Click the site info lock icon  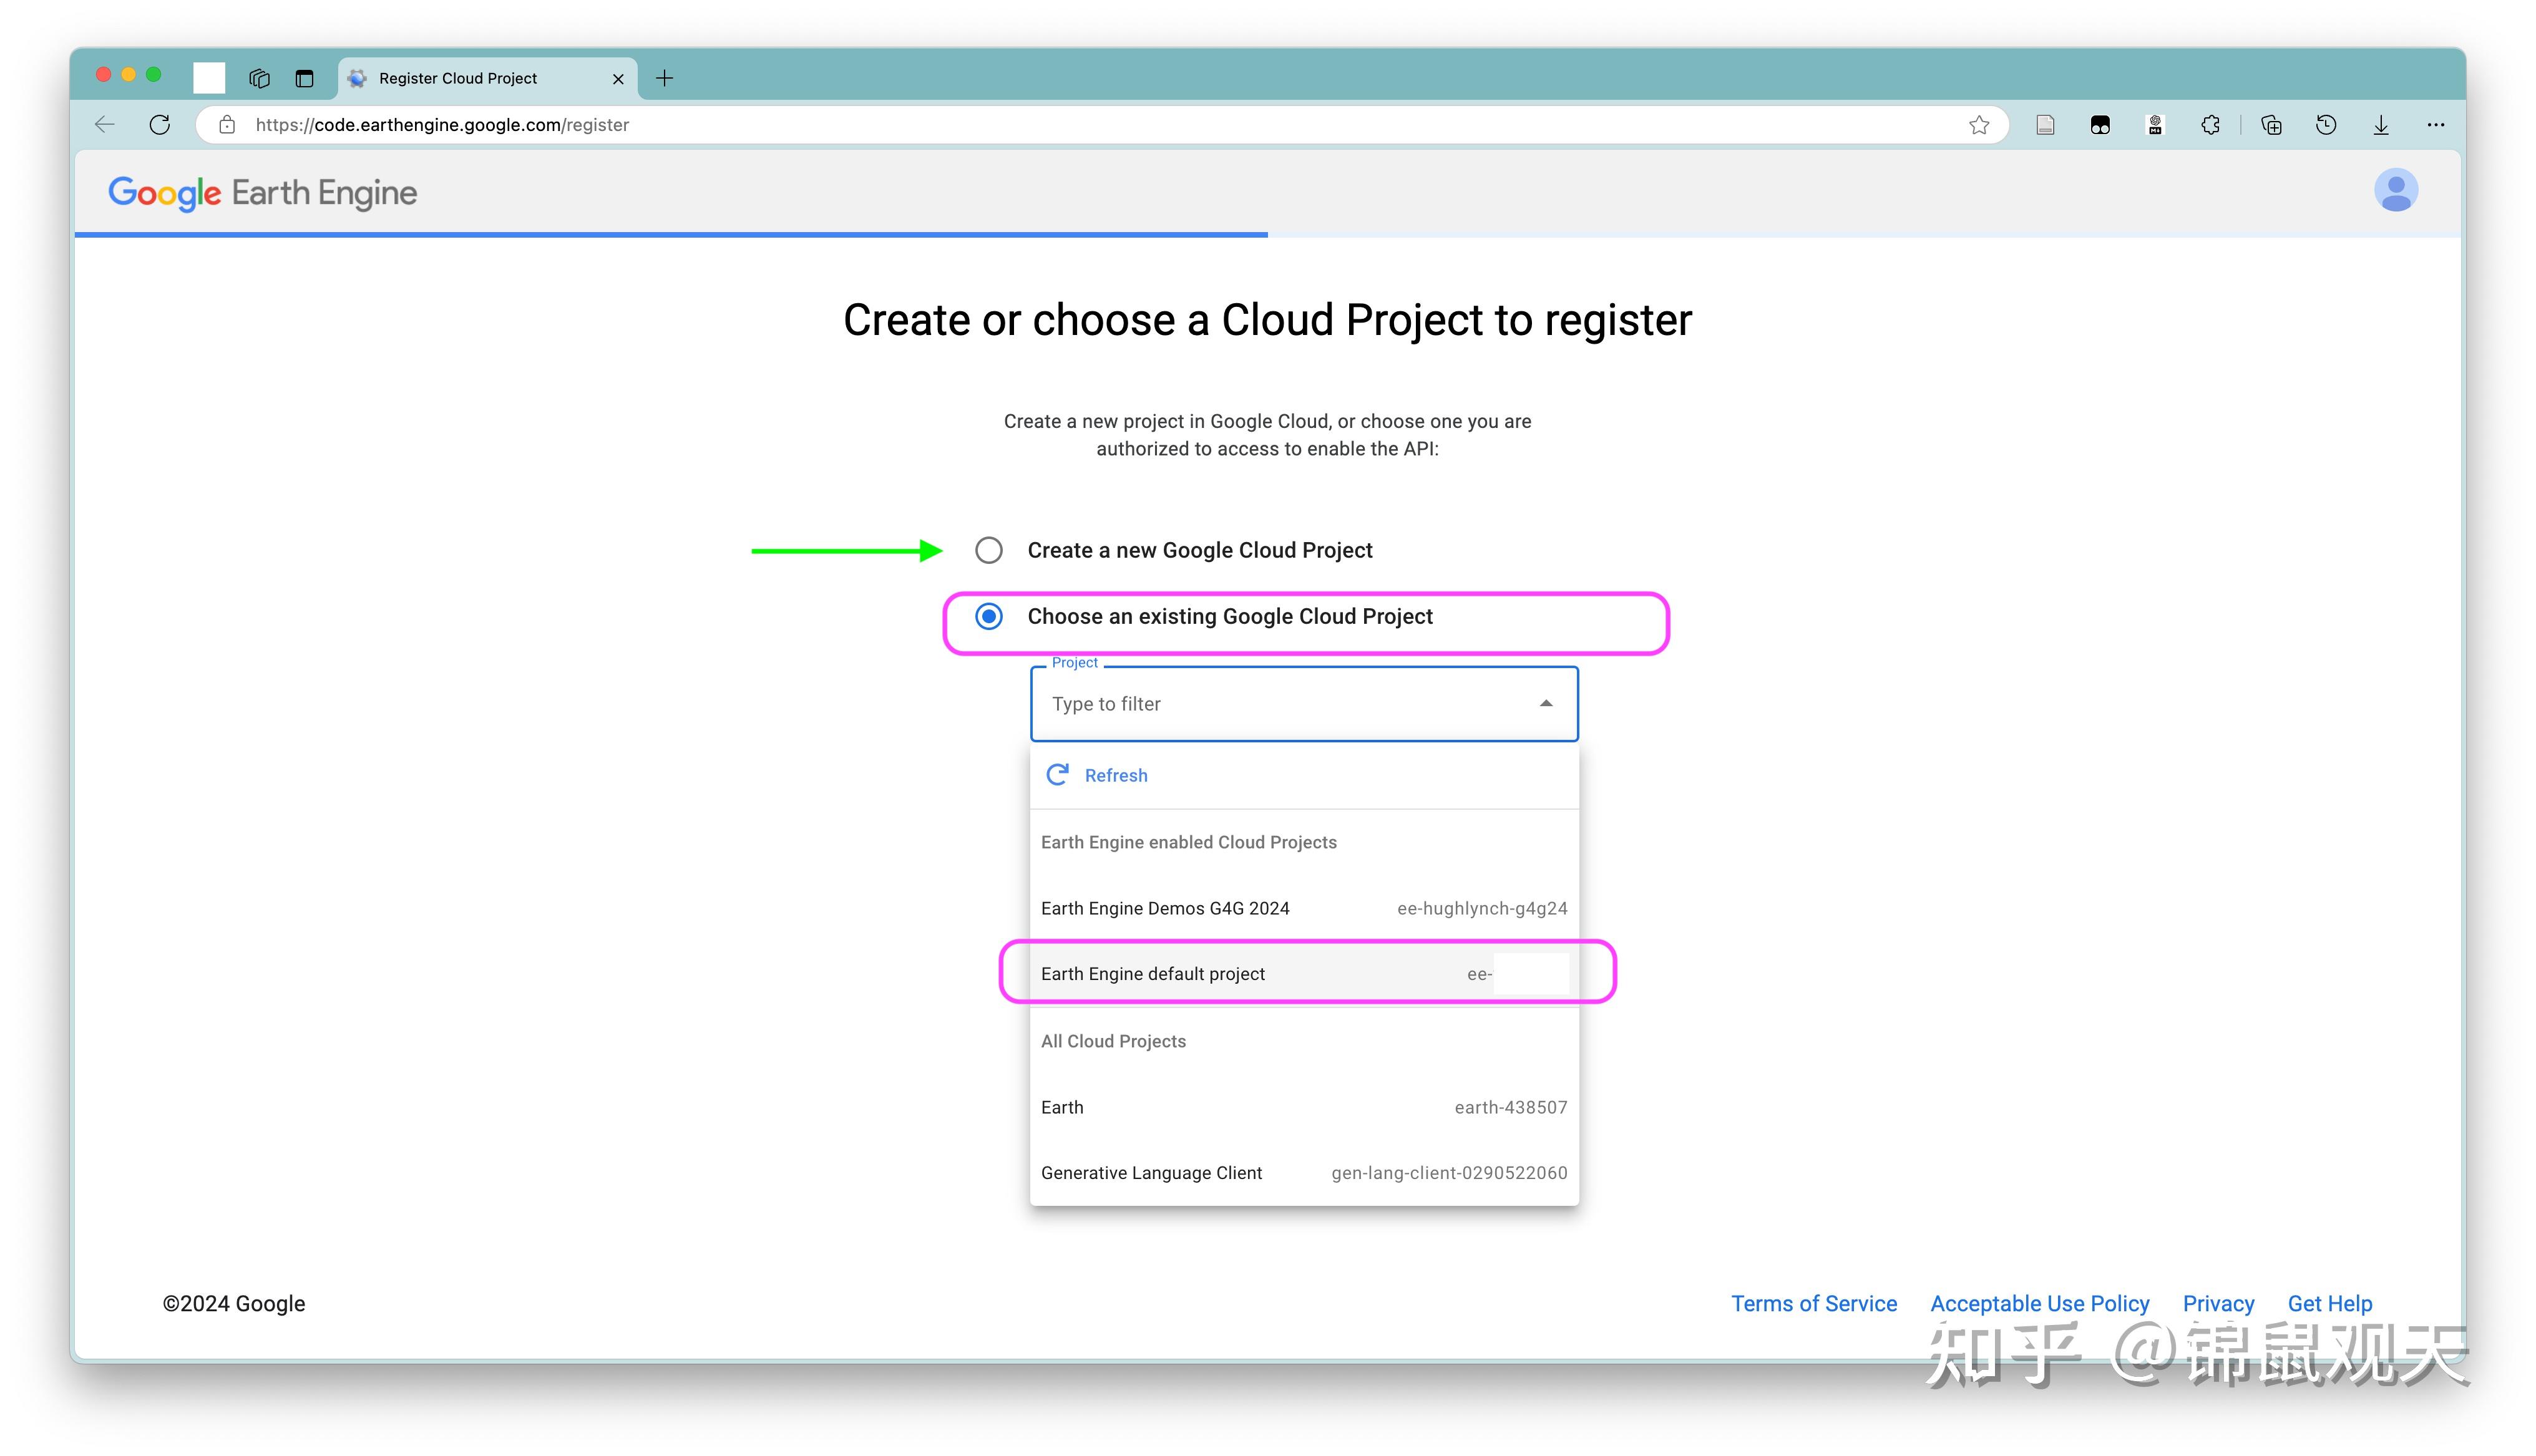coord(228,125)
